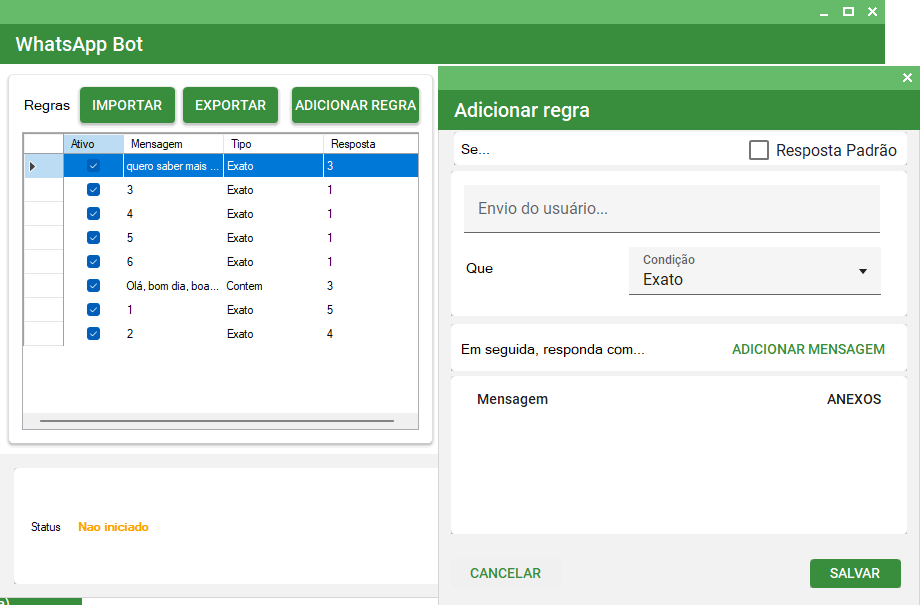Viewport: 920px width, 605px height.
Task: Disable the Ativo checkbox for 'Olá, bom dia' rule
Action: click(93, 286)
